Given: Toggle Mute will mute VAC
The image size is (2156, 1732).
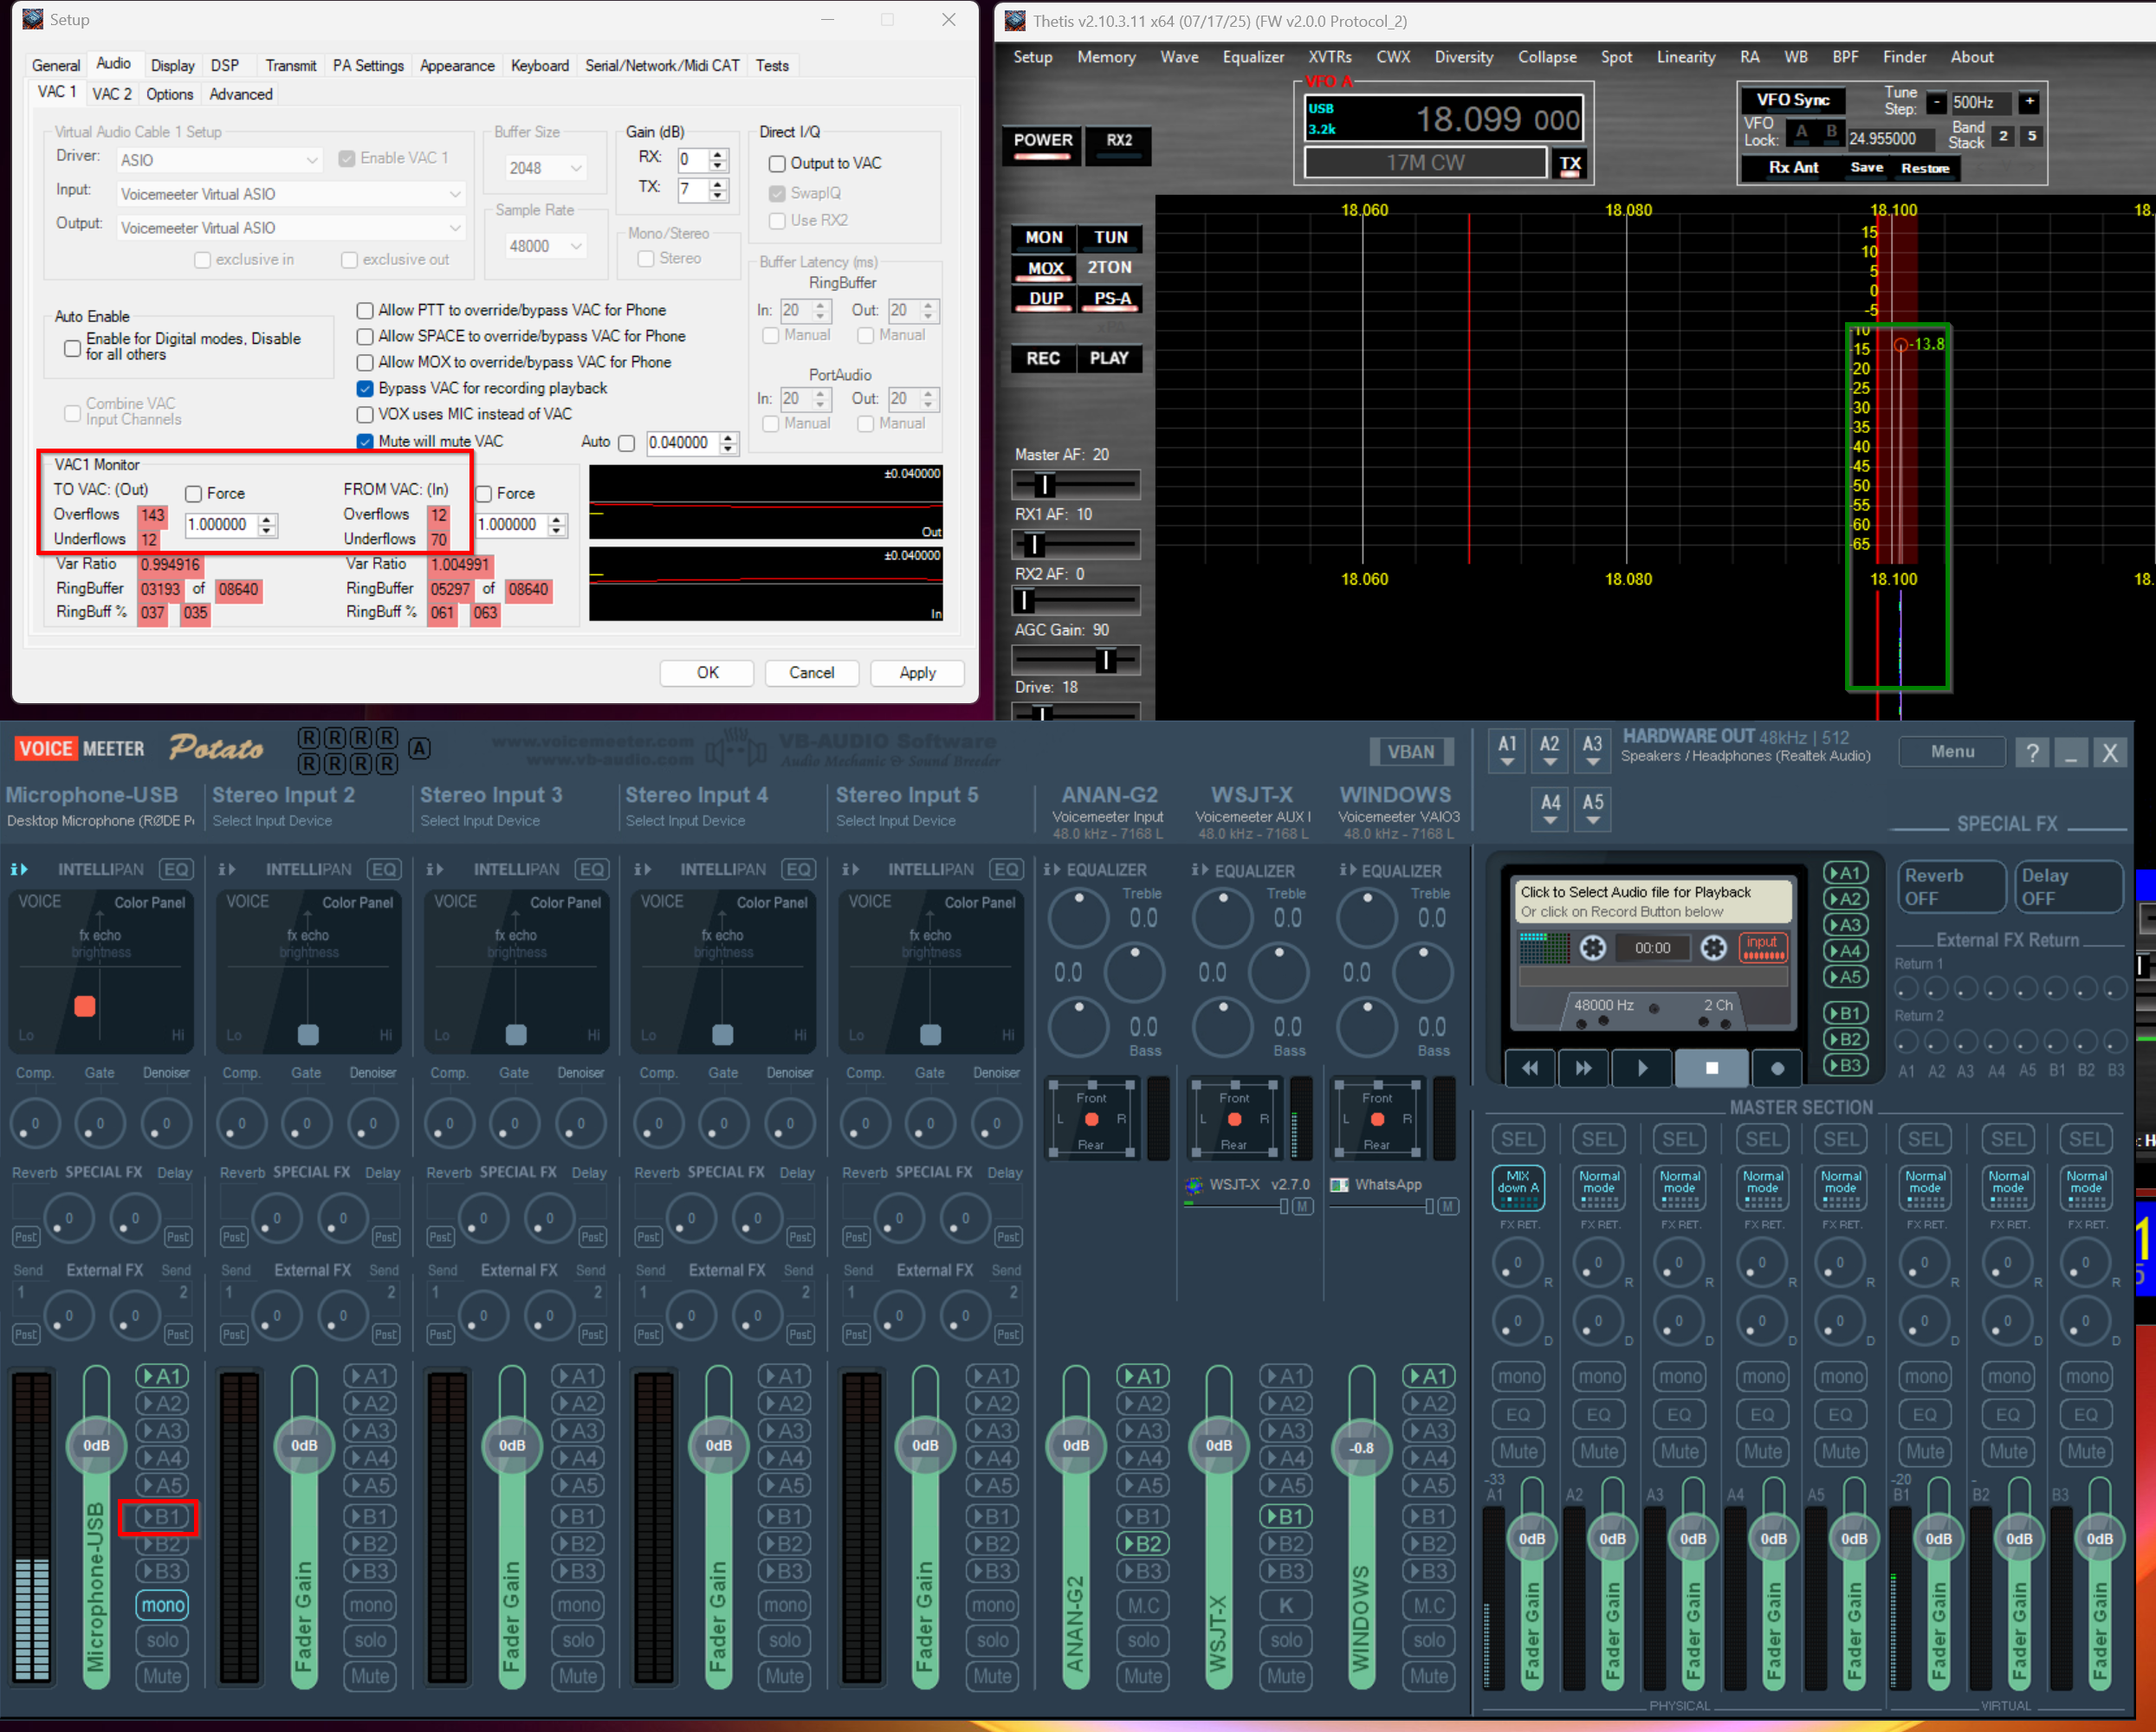Looking at the screenshot, I should 365,441.
